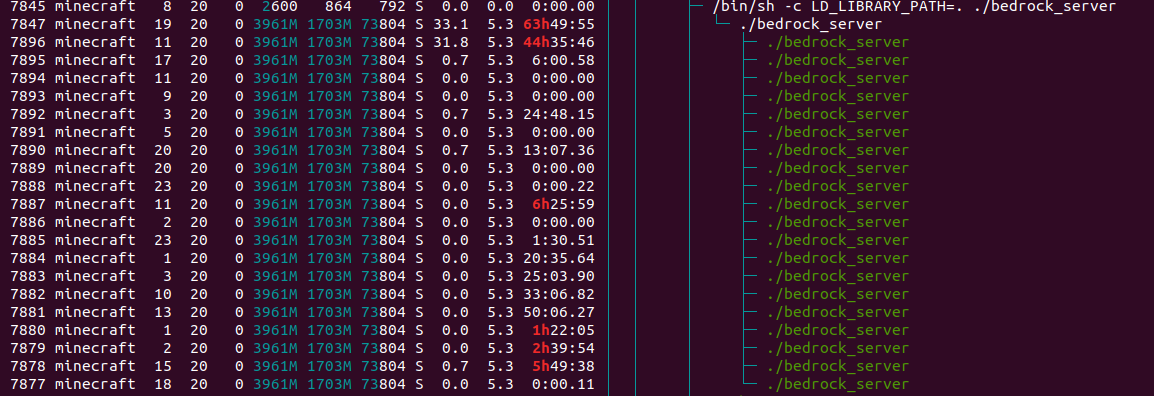Screen dimensions: 1154x396
Task: Select PID 7881 in the process list
Action: pyautogui.click(x=29, y=312)
